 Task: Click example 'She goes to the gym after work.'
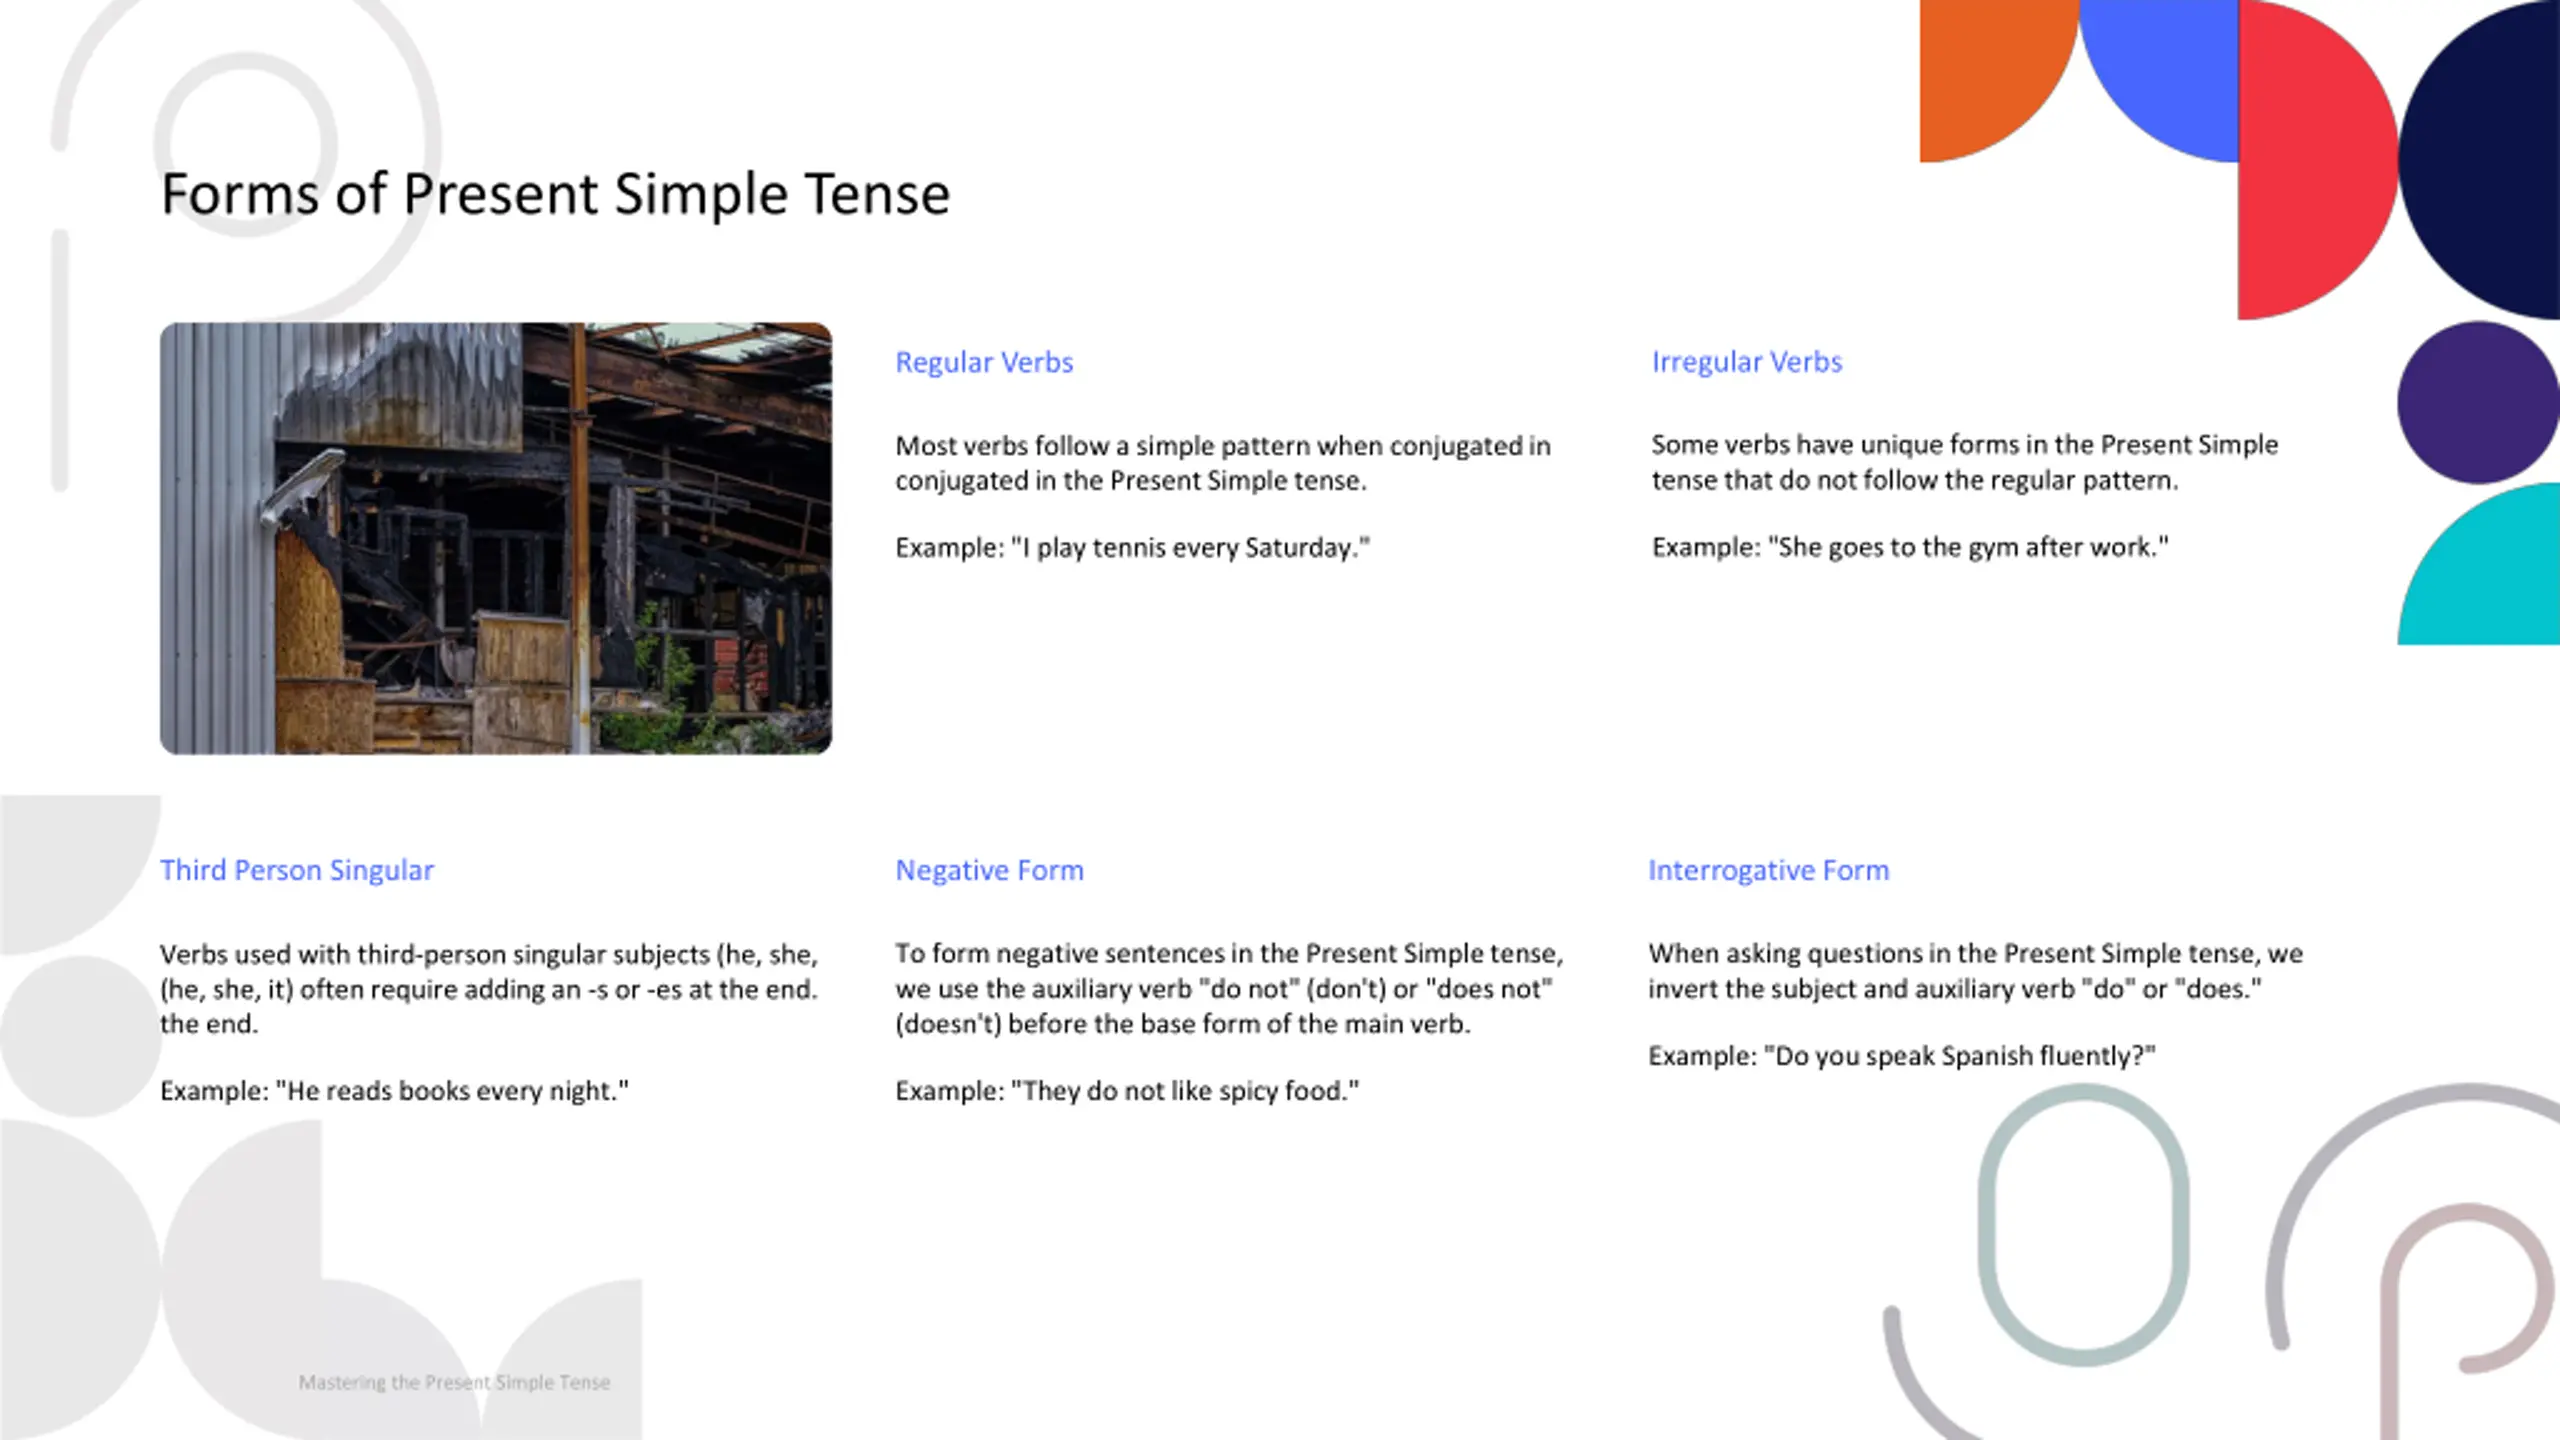click(x=1910, y=547)
